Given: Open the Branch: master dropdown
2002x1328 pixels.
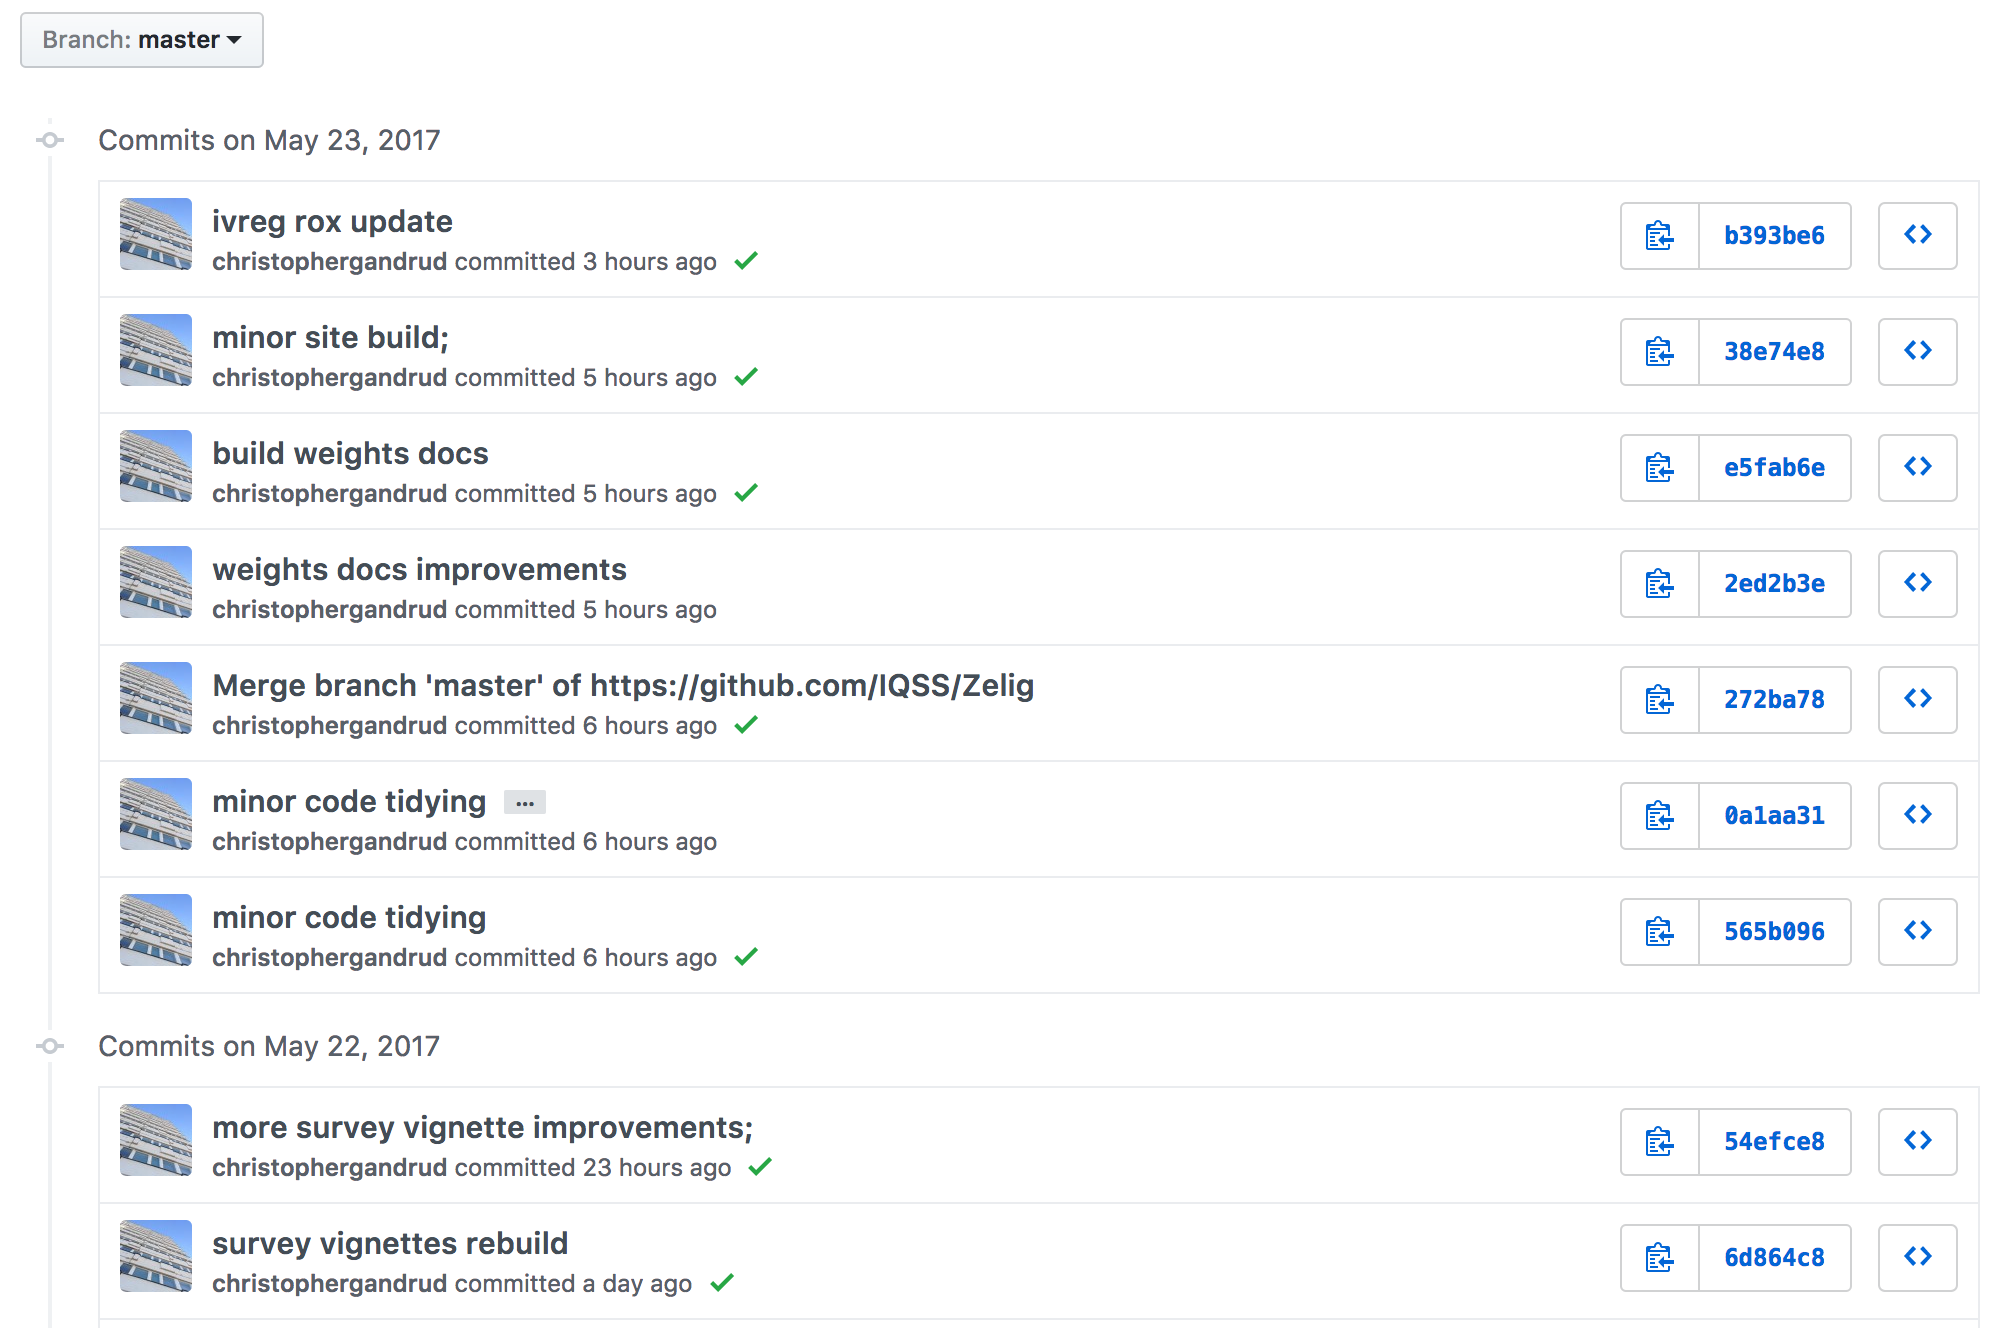Looking at the screenshot, I should (142, 40).
